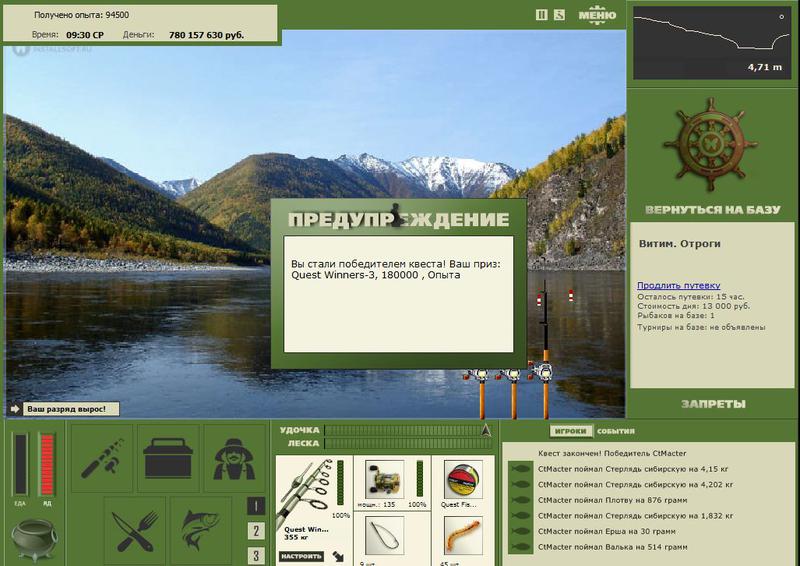
Task: Click 'Рыбаков на базе: 1' text
Action: [x=676, y=316]
